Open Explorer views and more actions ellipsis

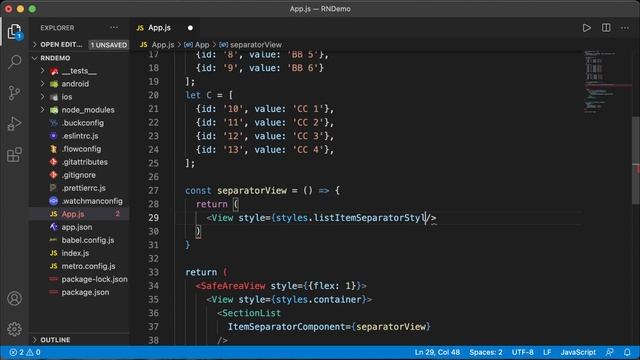click(114, 28)
